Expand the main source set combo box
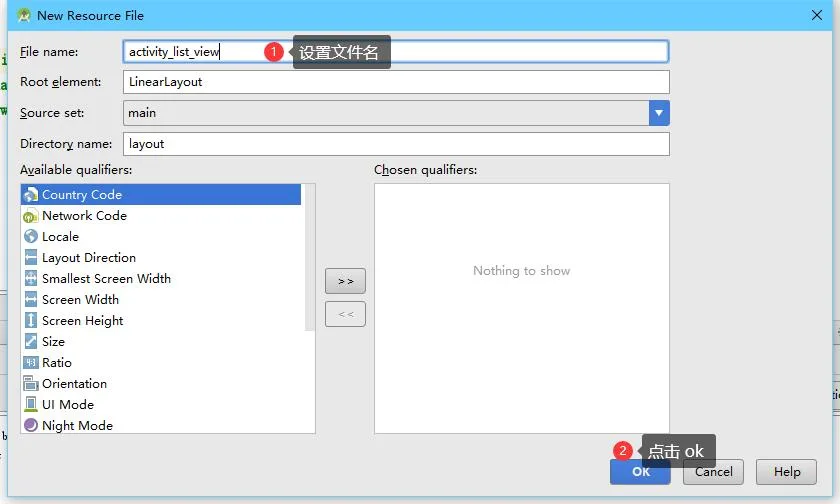 tap(396, 113)
